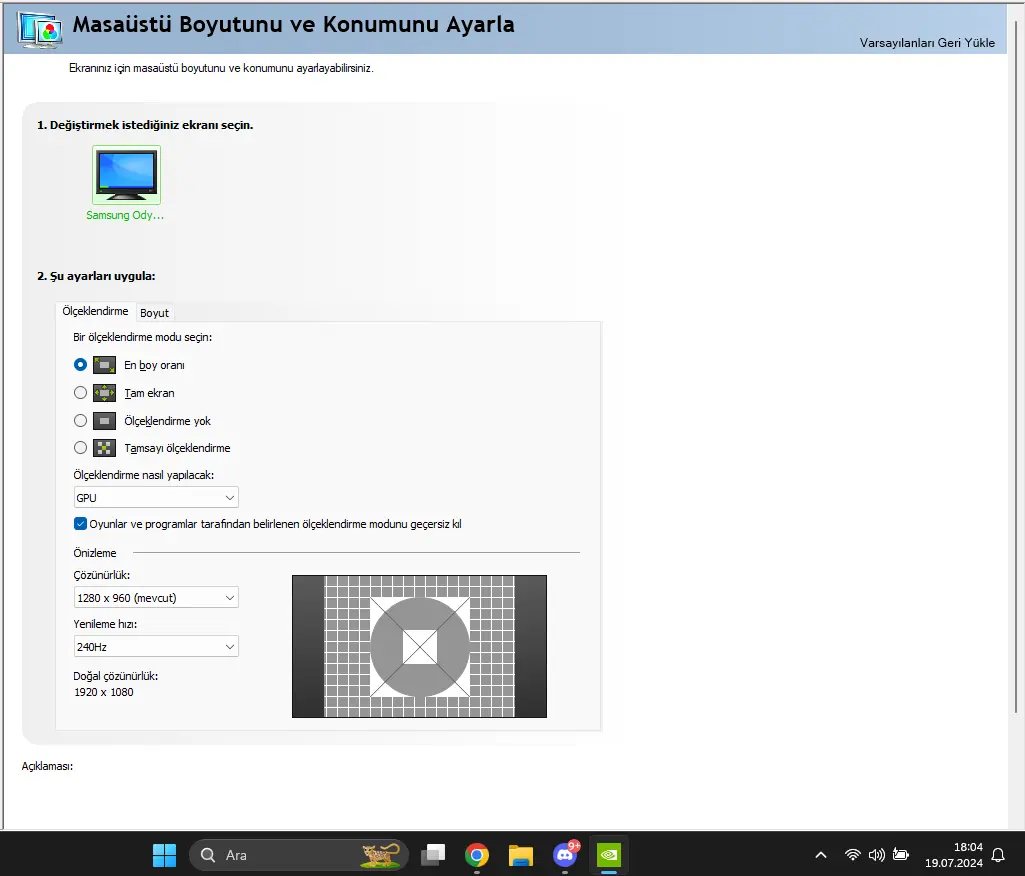Open the Windows Start menu
This screenshot has height=876, width=1025.
pos(164,855)
